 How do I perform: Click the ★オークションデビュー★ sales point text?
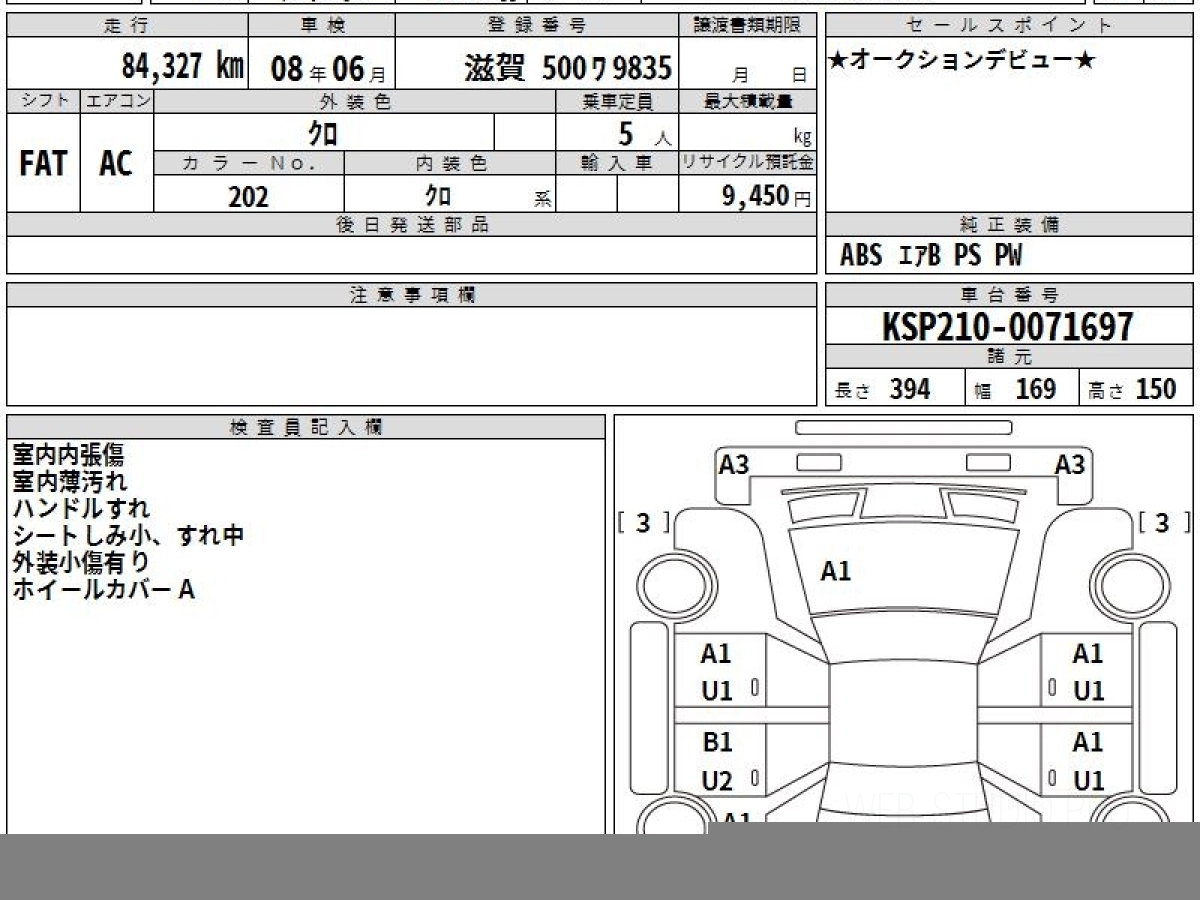coord(961,61)
